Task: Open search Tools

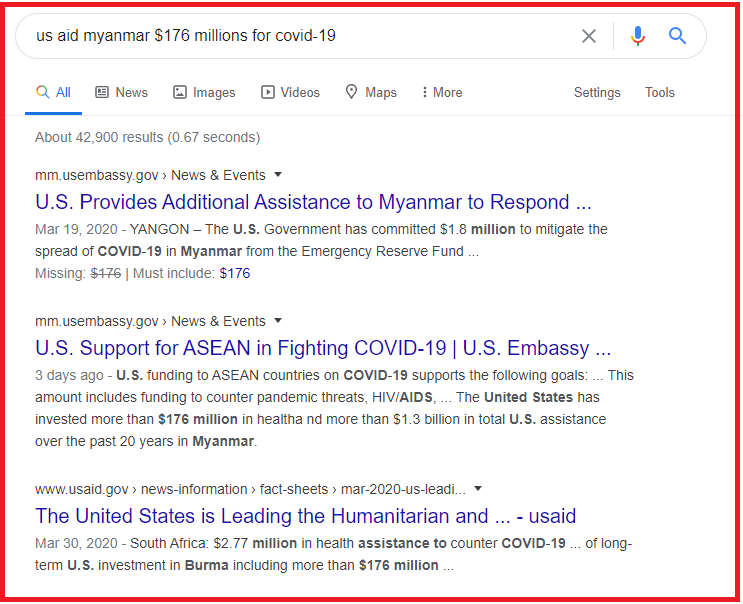Action: pyautogui.click(x=660, y=92)
